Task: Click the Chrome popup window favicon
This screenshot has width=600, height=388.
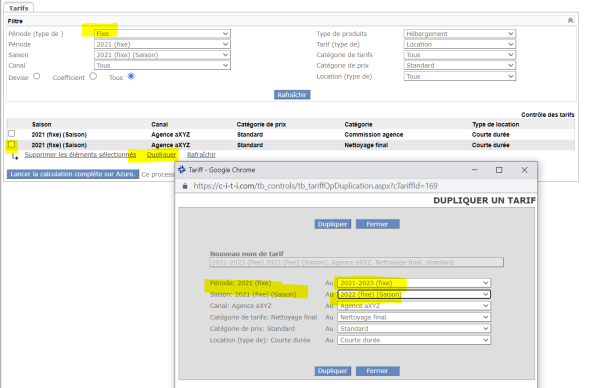Action: click(182, 170)
